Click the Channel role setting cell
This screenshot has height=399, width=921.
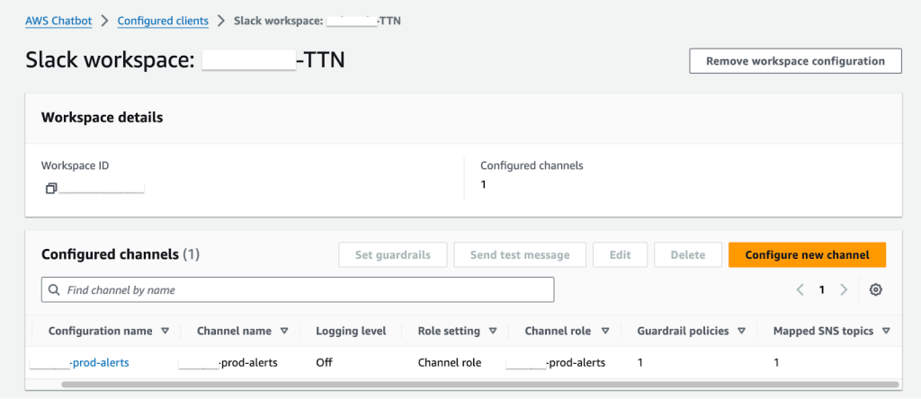pos(449,363)
